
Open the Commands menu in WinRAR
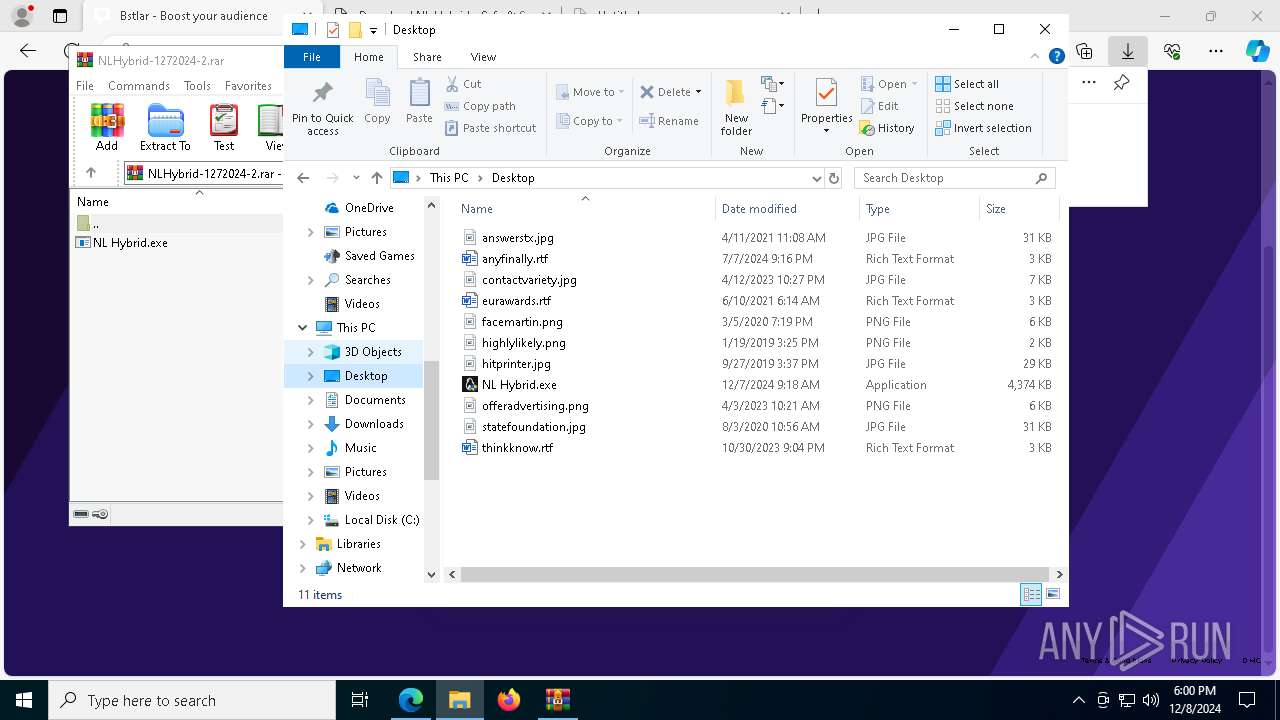139,86
